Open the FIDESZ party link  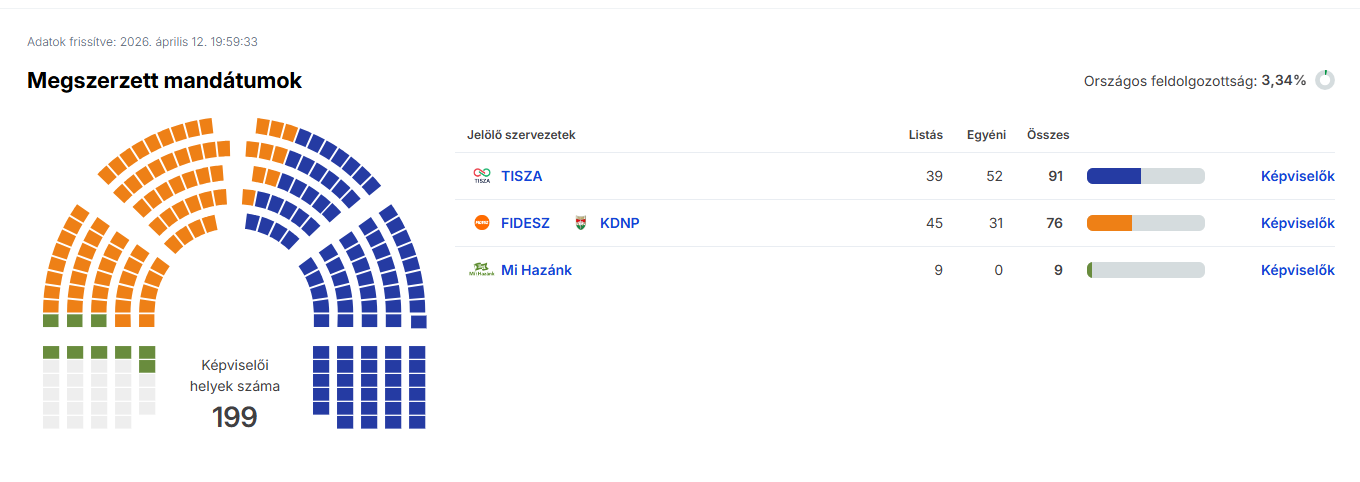click(x=525, y=223)
